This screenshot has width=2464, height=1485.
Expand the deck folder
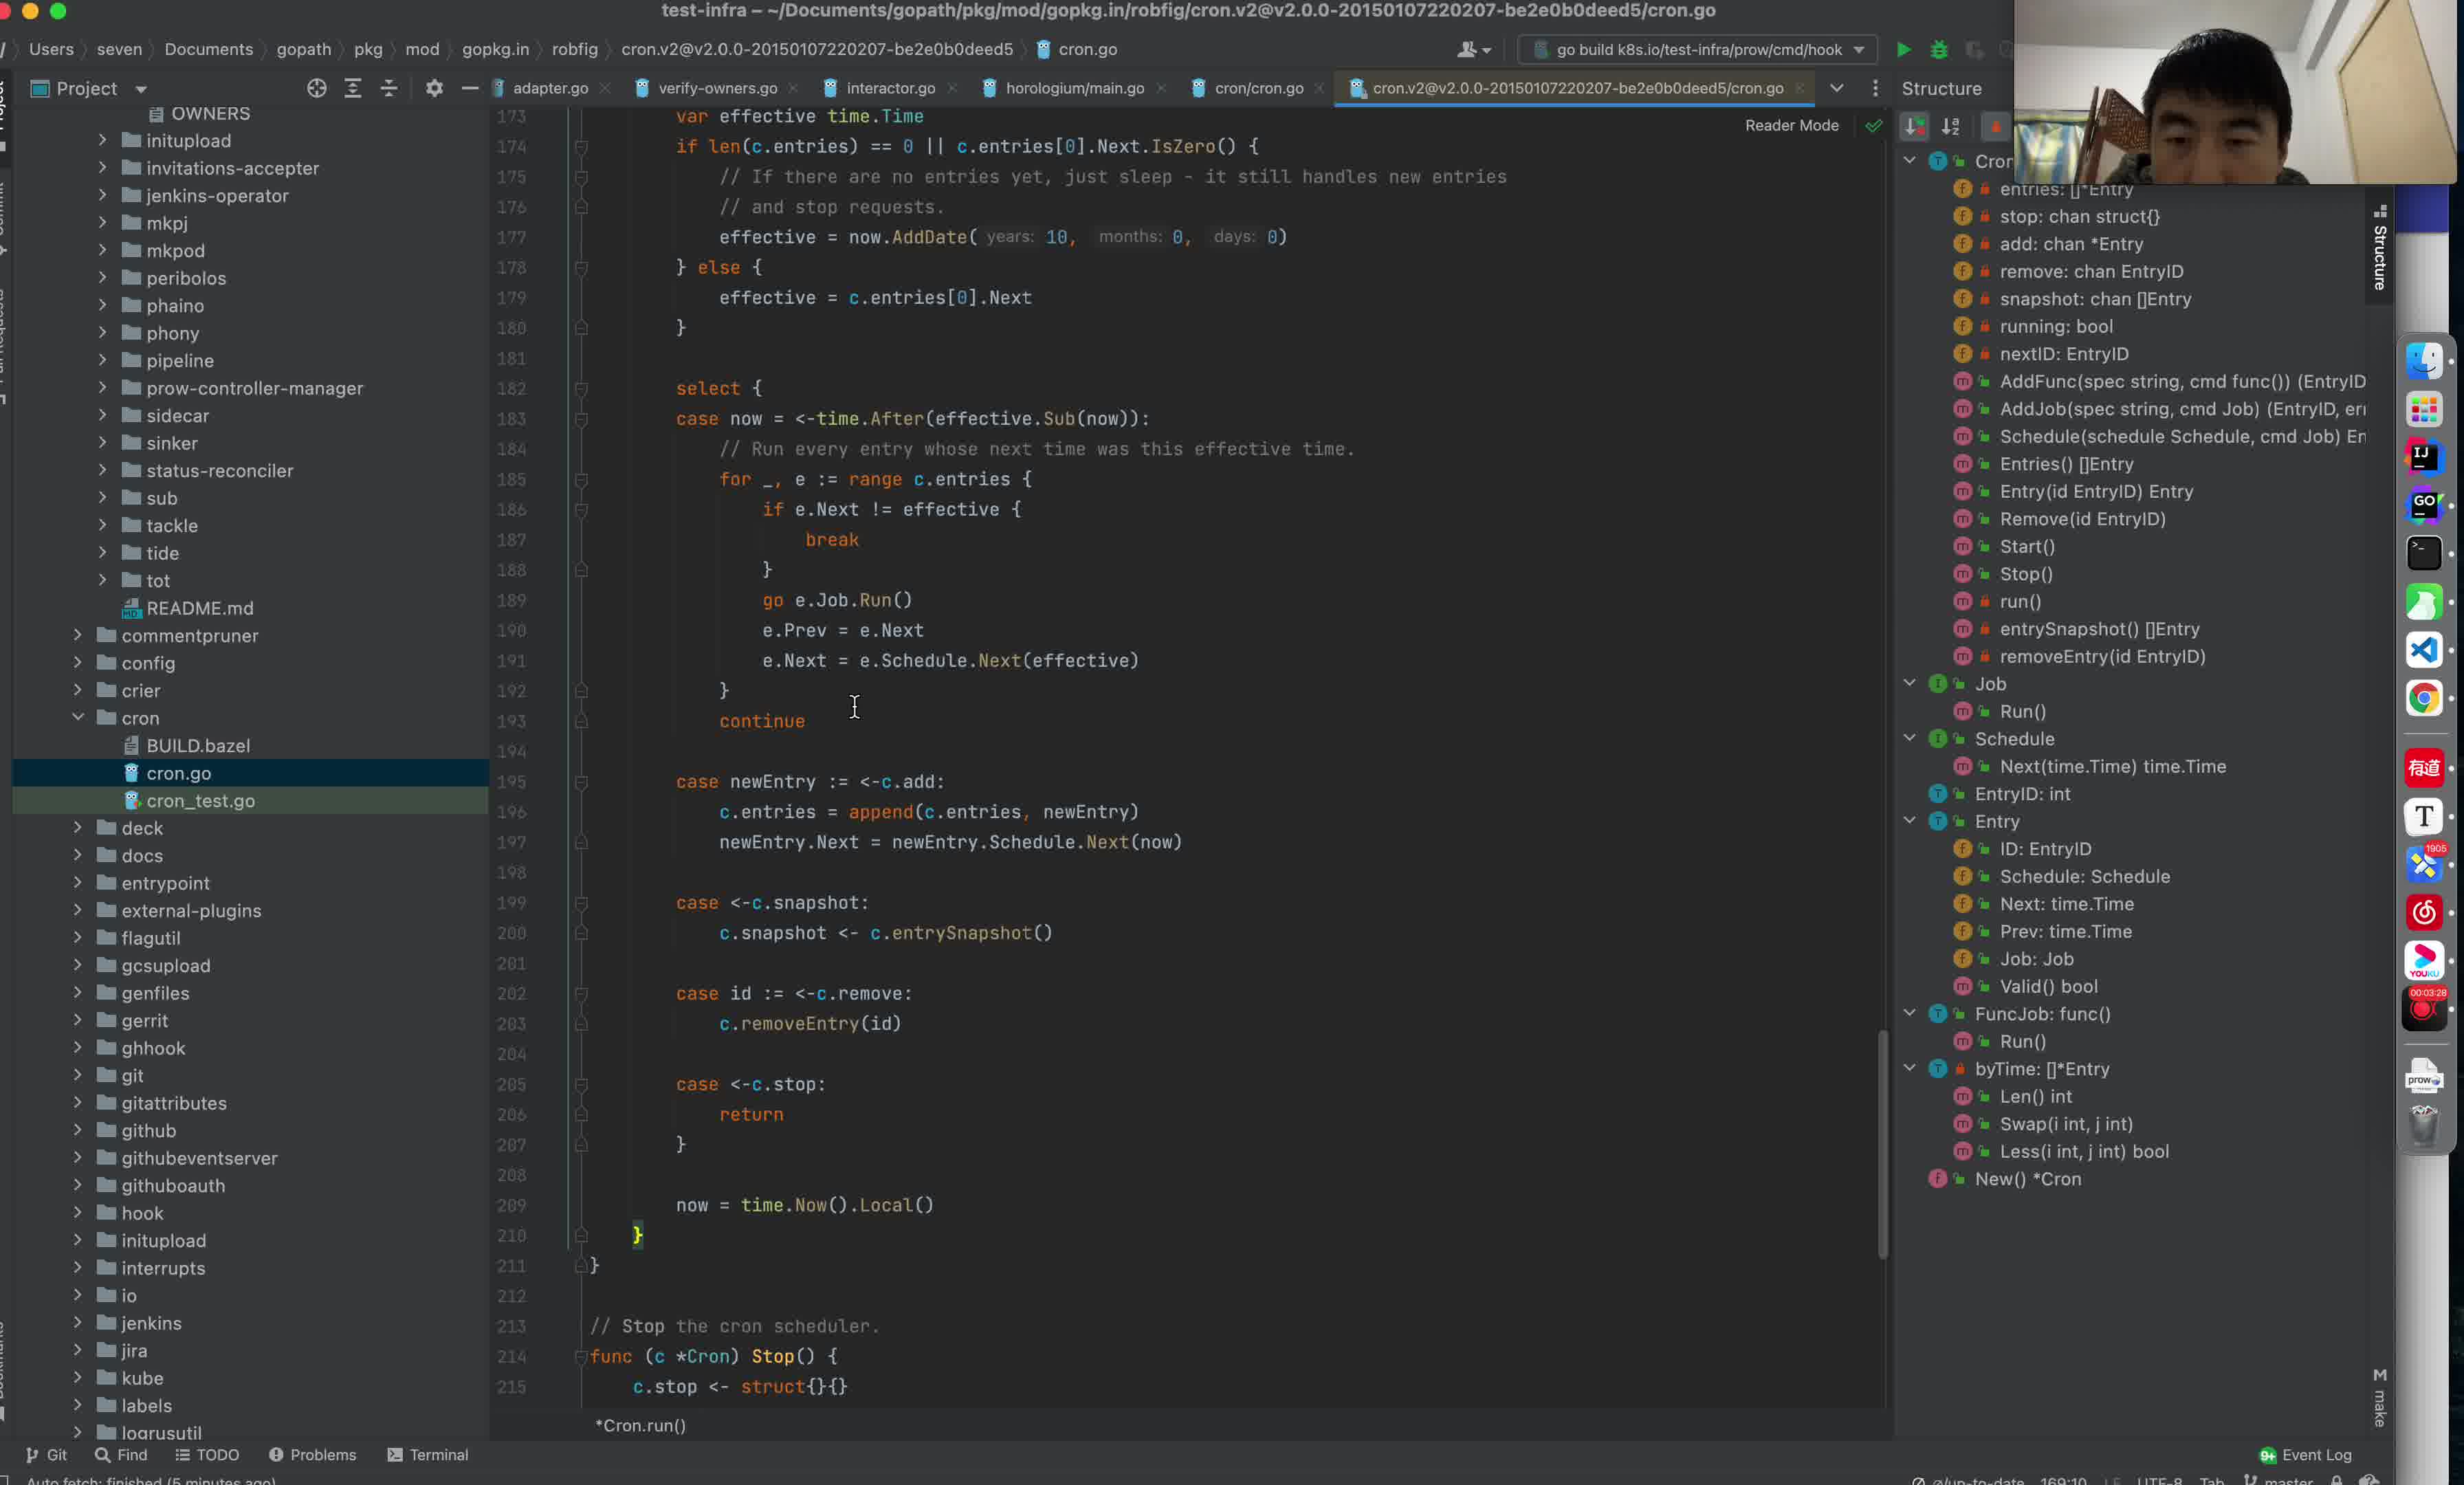78,827
